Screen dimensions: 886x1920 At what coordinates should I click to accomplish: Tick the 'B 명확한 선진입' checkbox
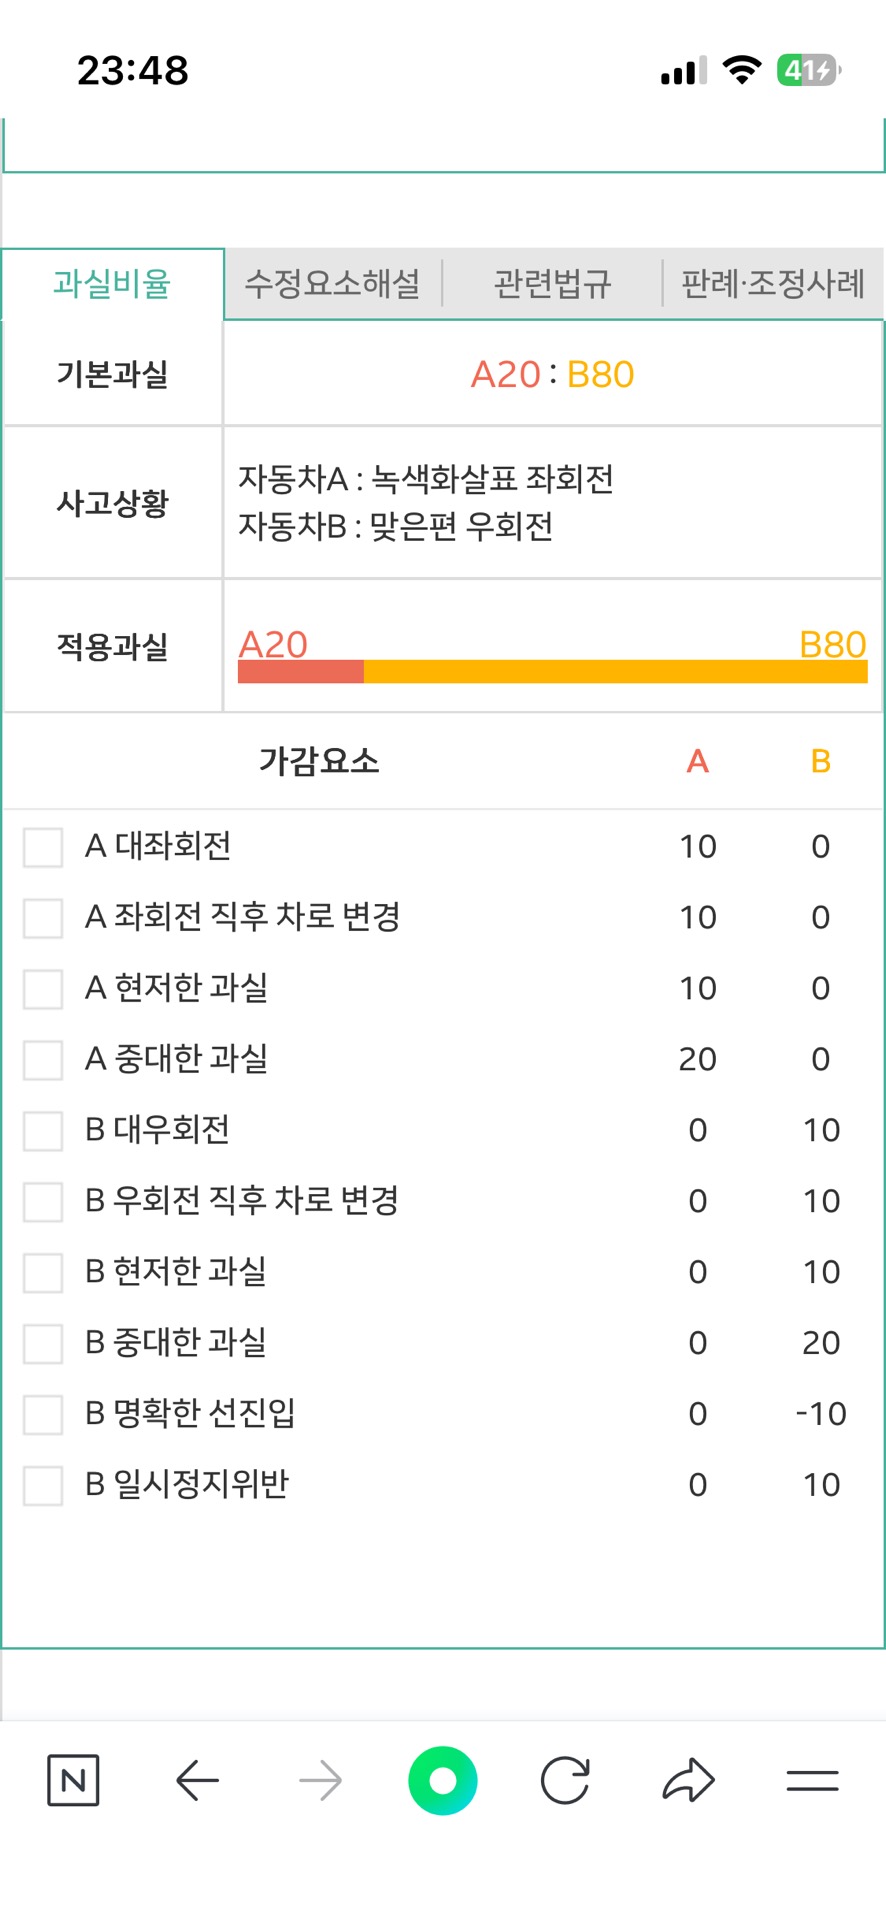(43, 1414)
